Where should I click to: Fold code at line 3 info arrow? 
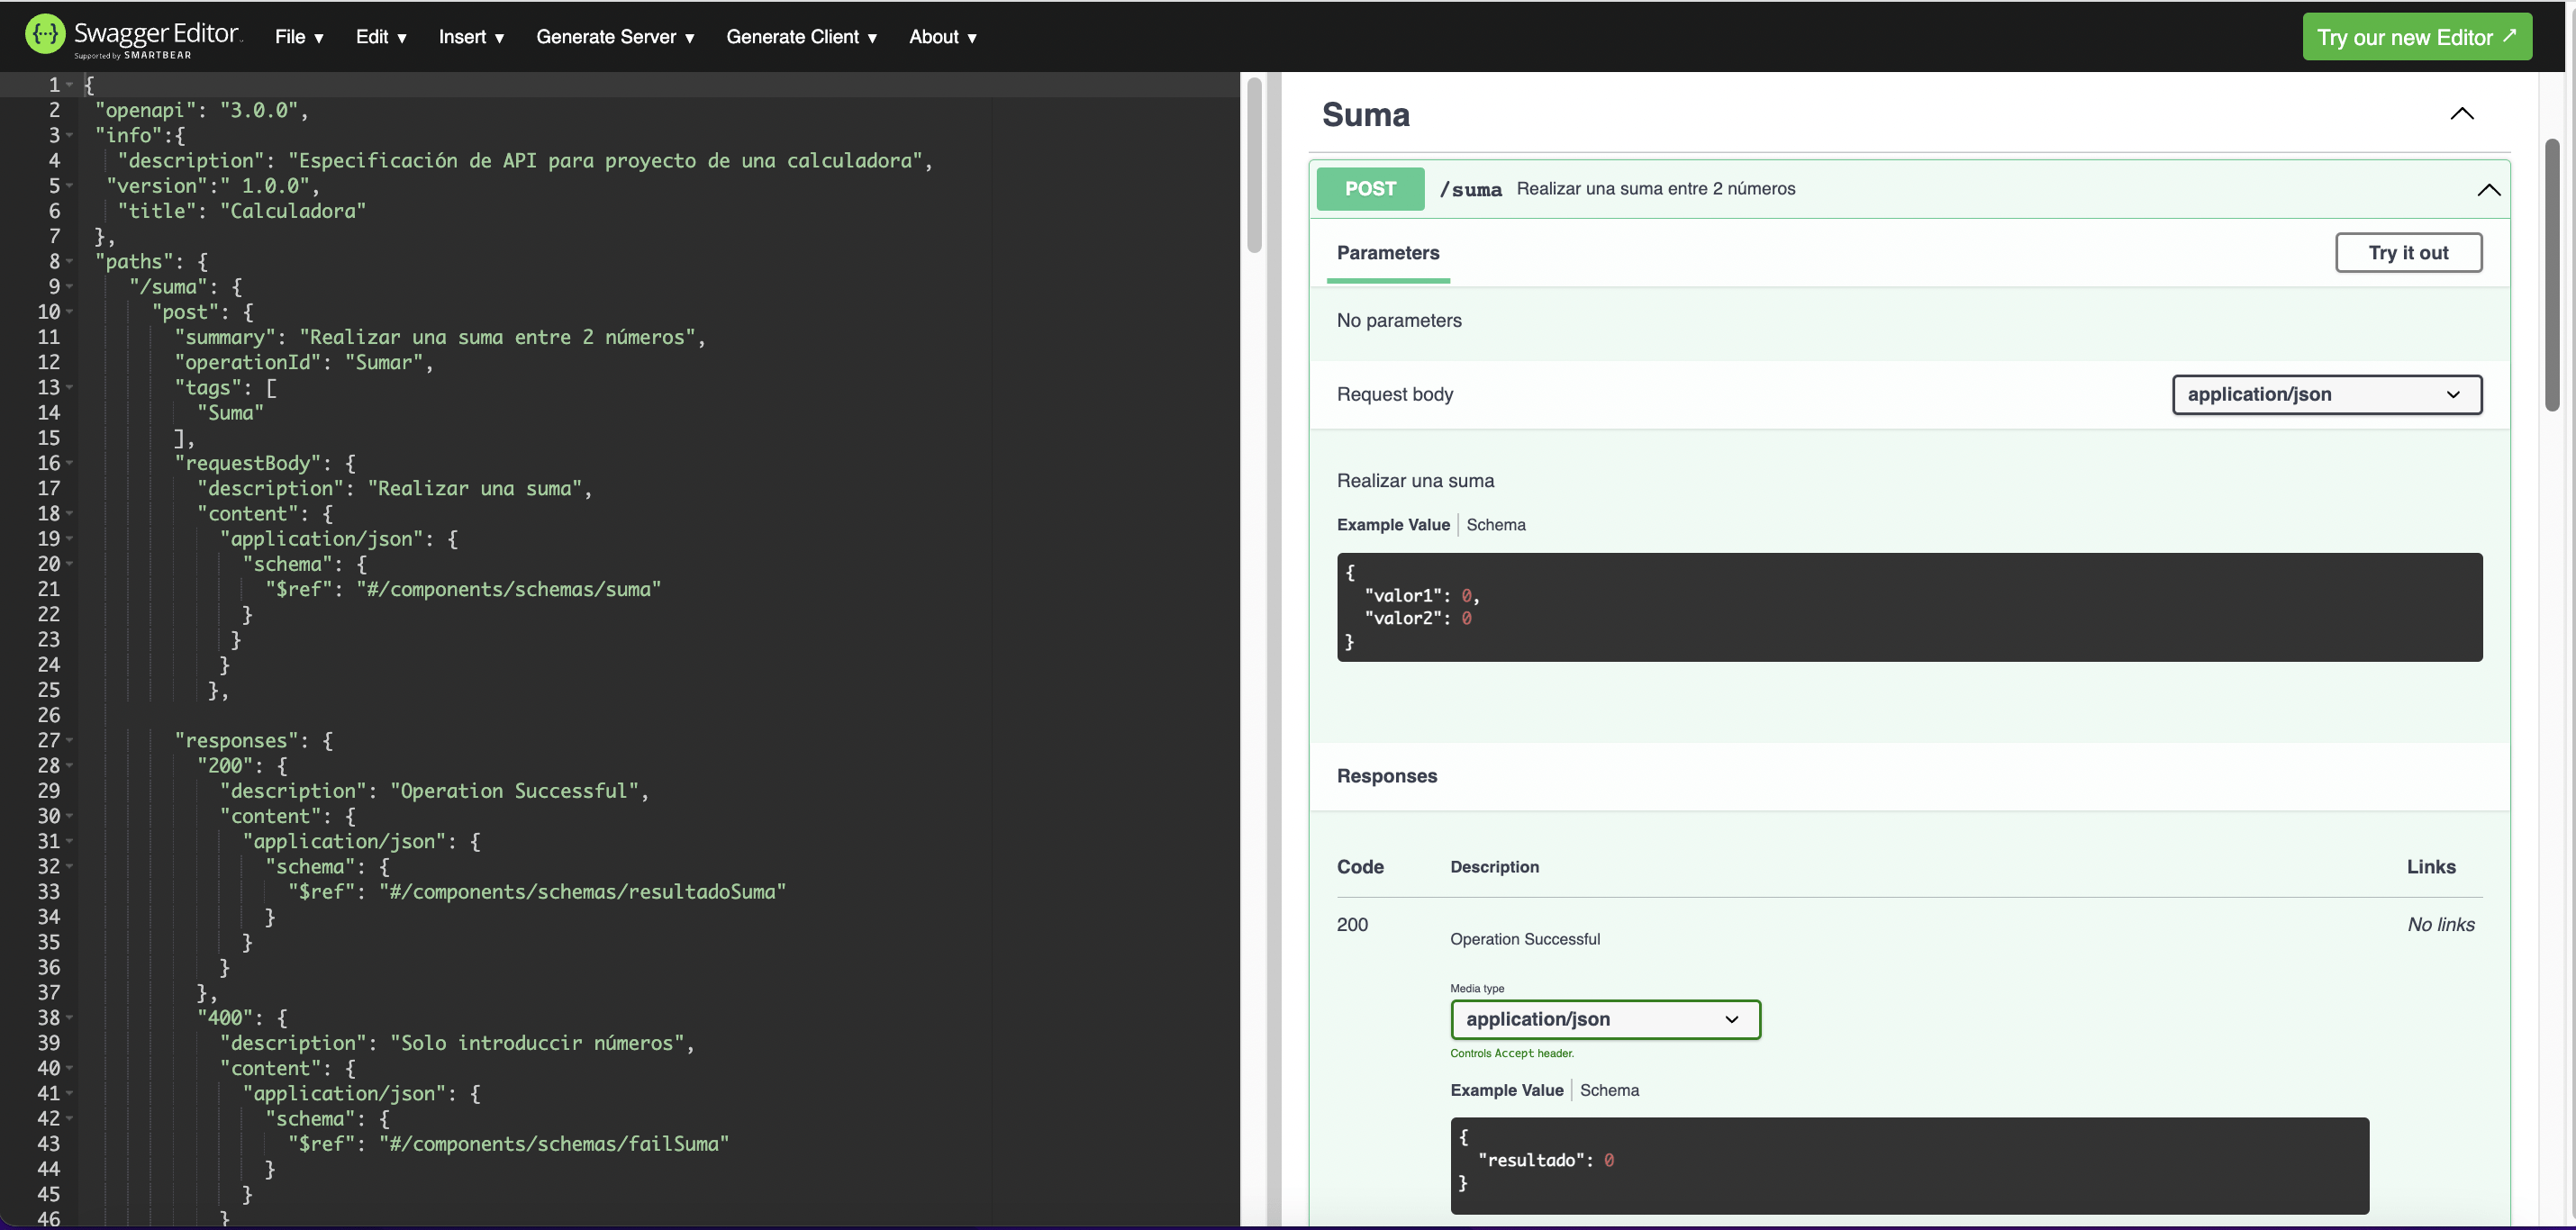[x=69, y=136]
